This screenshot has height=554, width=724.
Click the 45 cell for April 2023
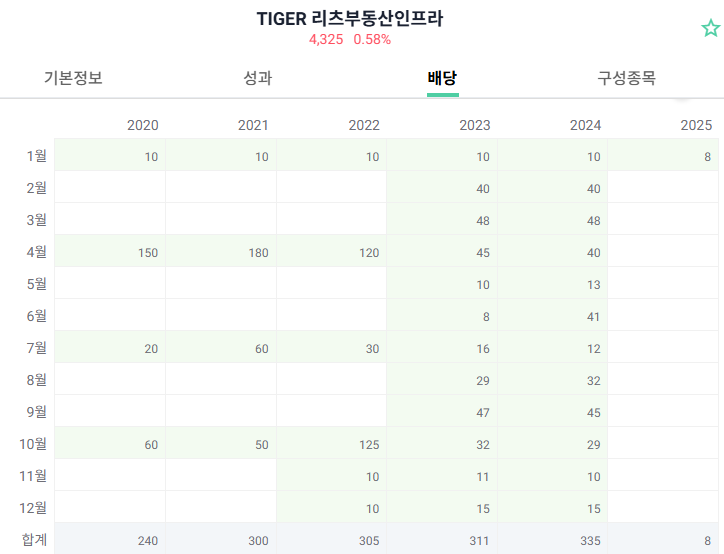click(442, 251)
